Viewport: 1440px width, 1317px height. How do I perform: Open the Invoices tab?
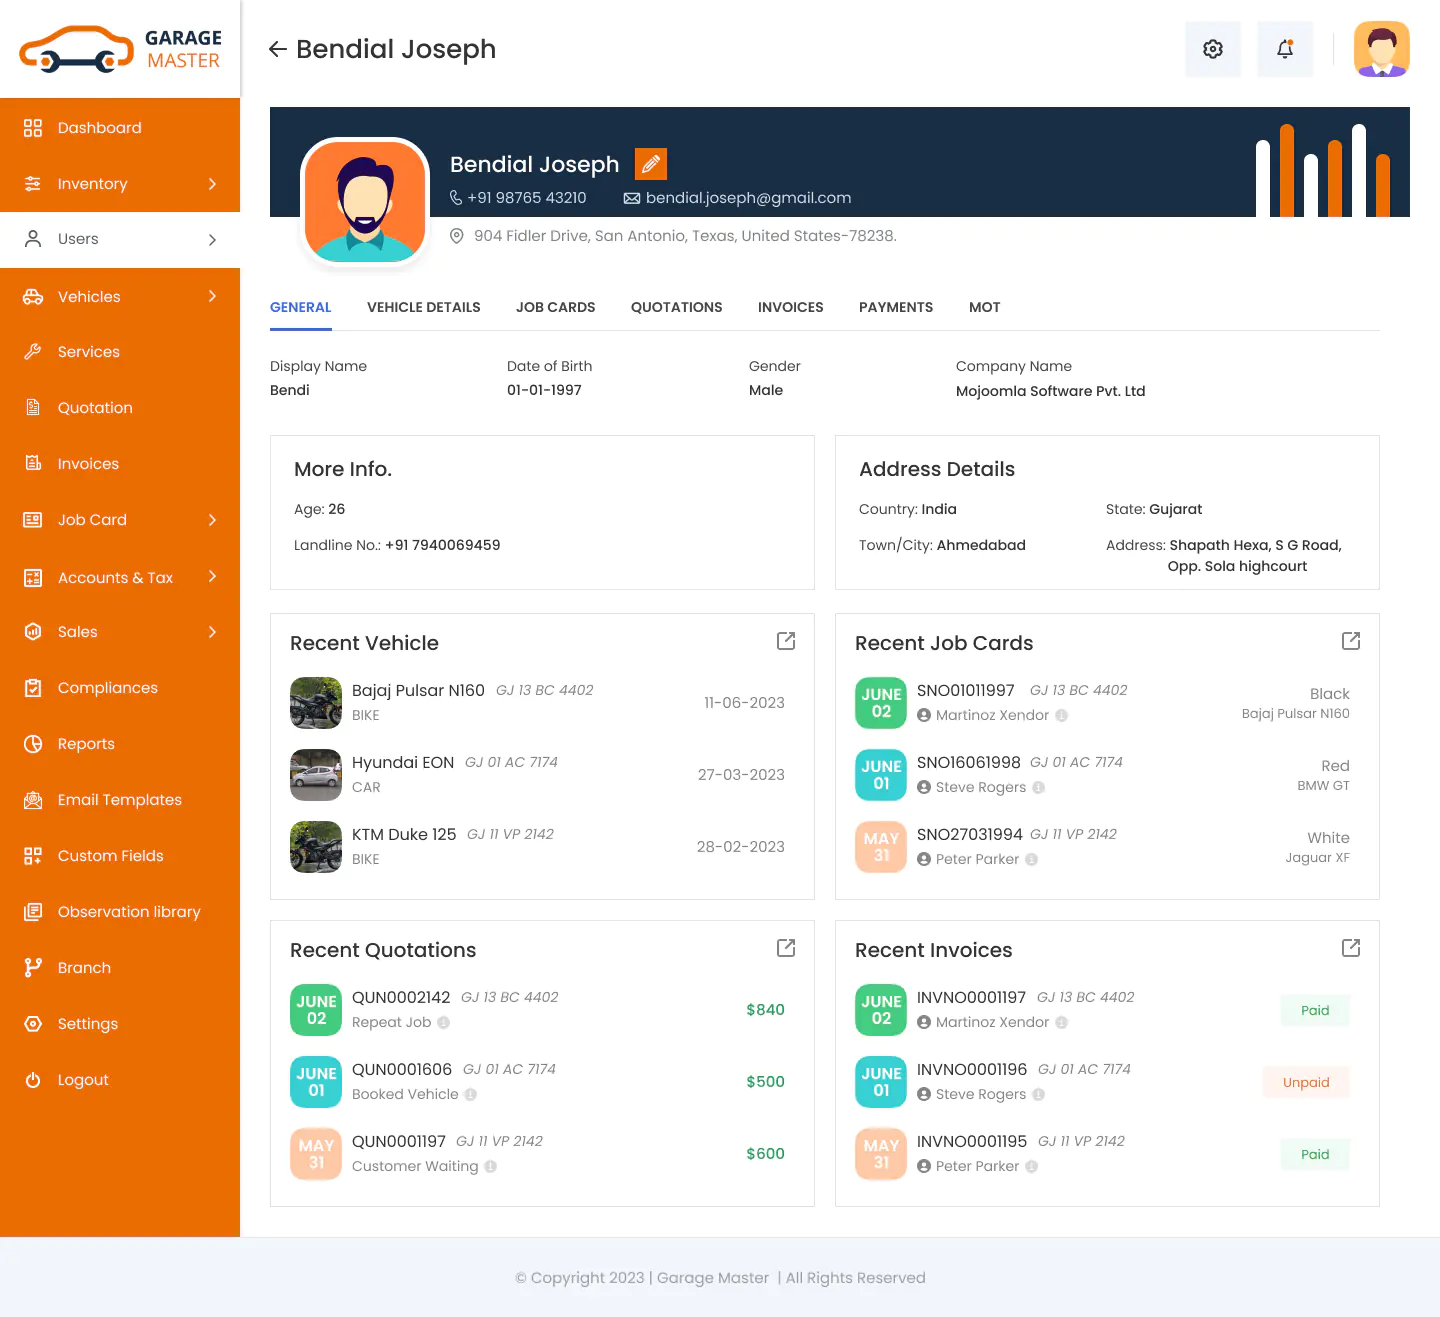790,307
